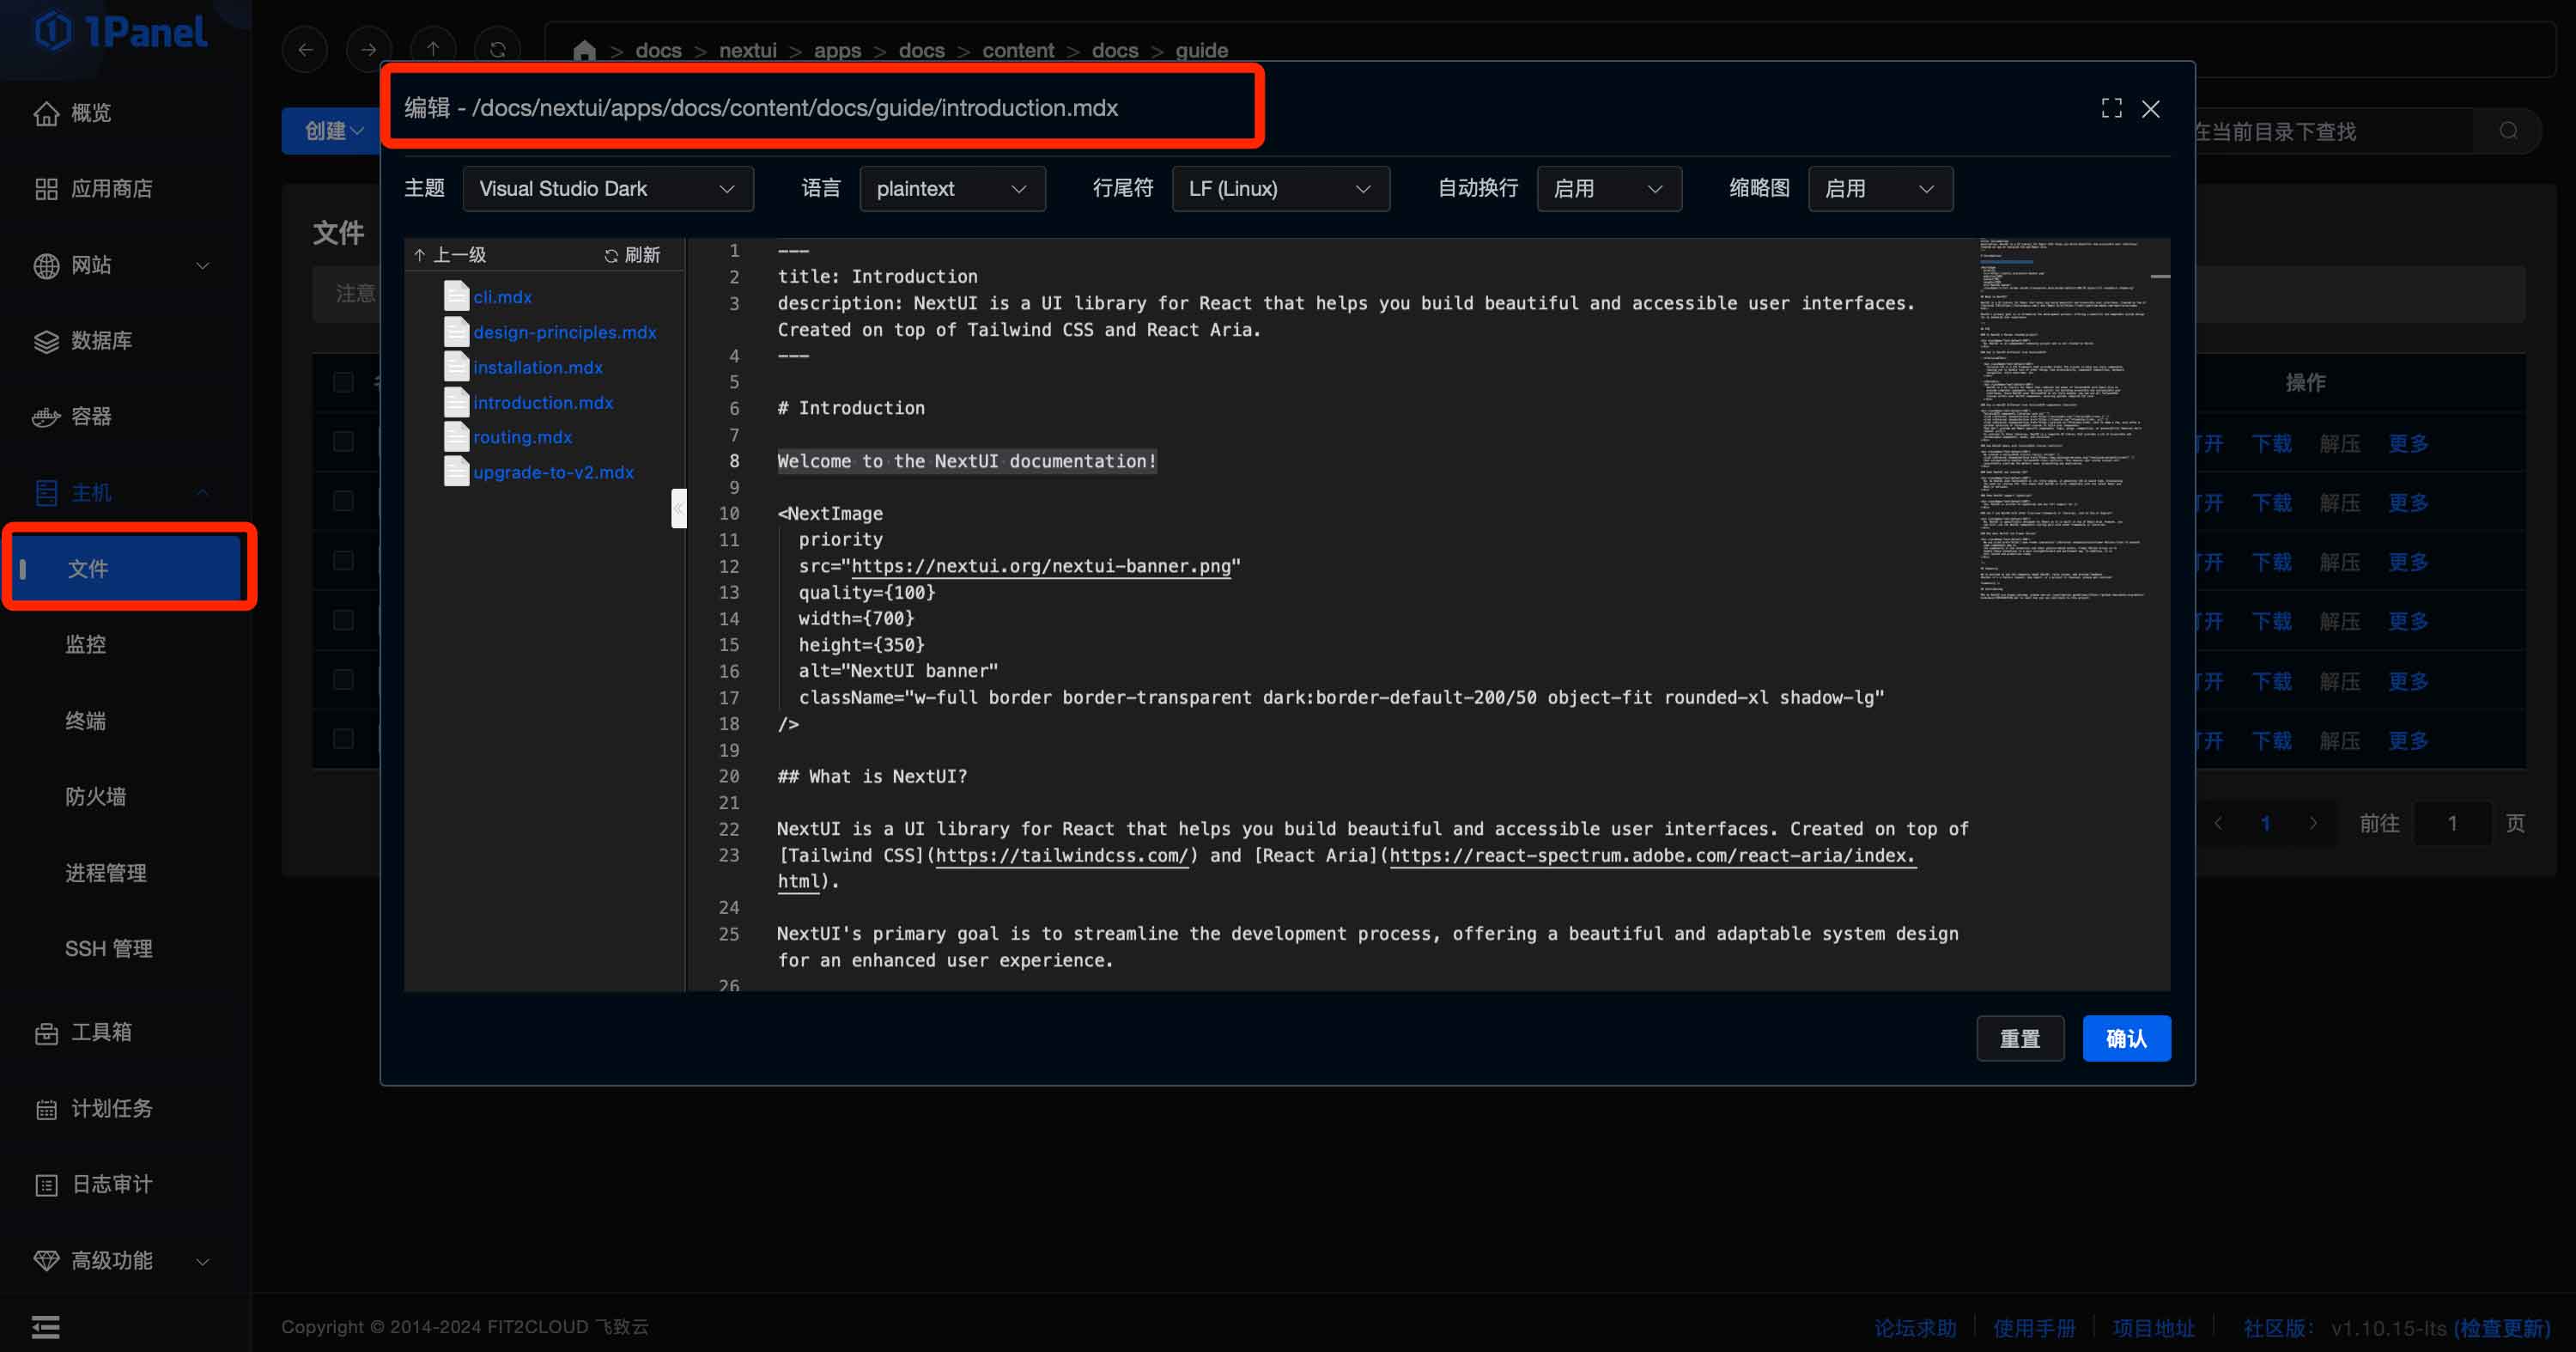Open introduction.mdx in the file tree
The height and width of the screenshot is (1352, 2576).
pos(543,402)
